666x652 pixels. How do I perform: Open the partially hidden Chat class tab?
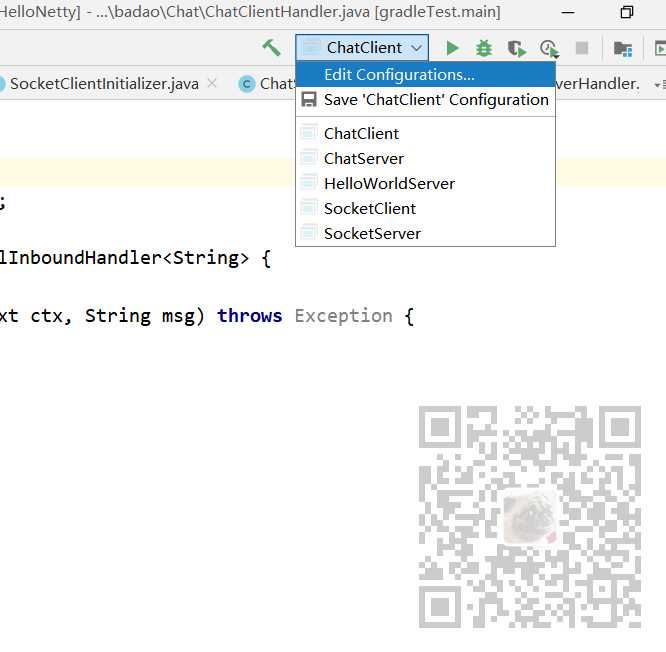pos(267,84)
